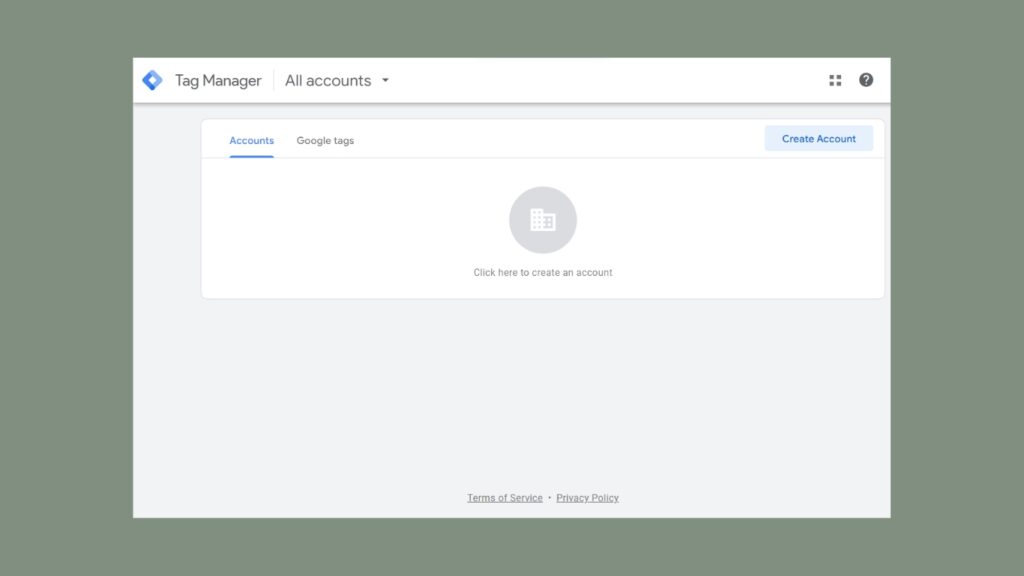Switch to the Accounts tab
Viewport: 1024px width, 576px height.
pos(251,140)
